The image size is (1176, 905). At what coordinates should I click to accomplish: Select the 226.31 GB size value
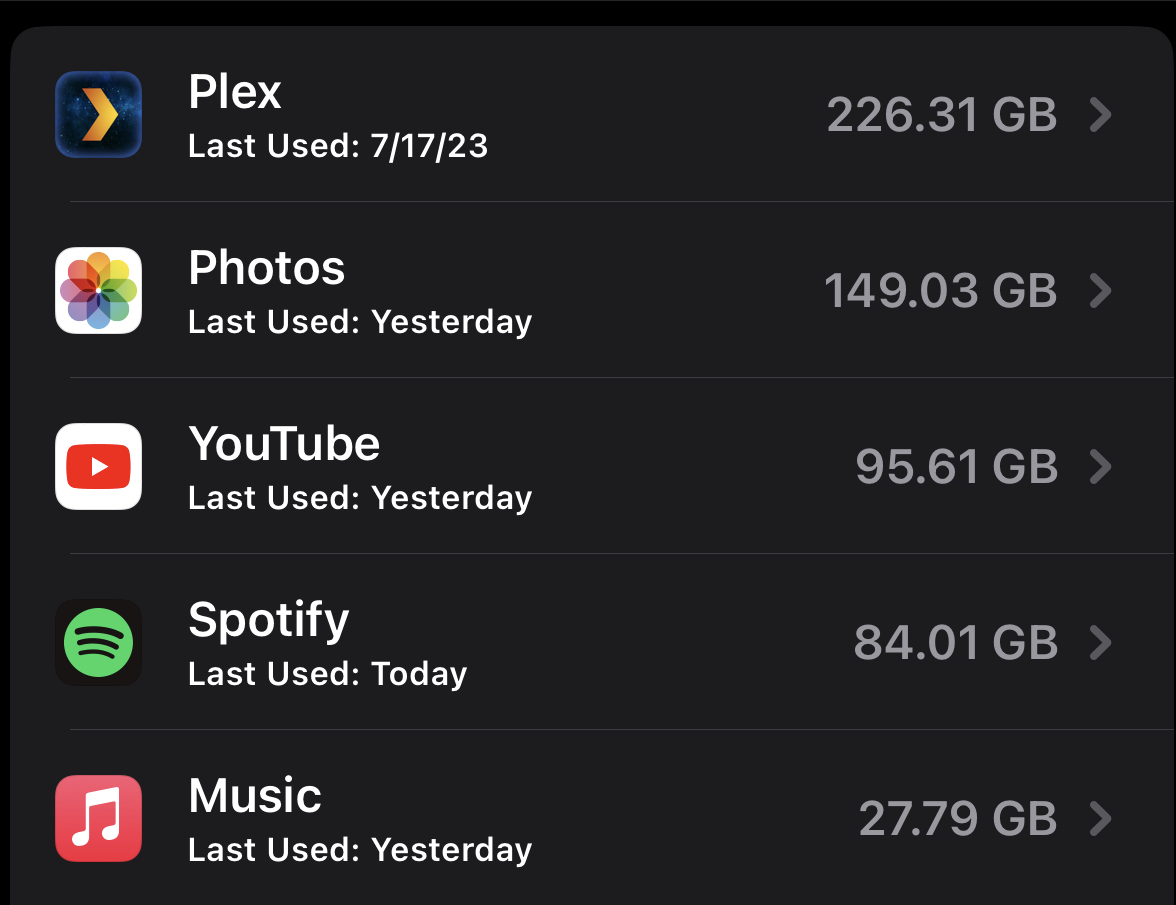(x=942, y=115)
